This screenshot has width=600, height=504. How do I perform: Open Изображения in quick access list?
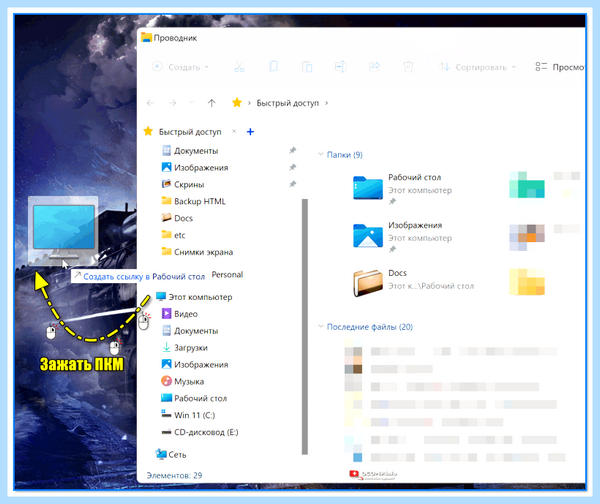pos(201,168)
